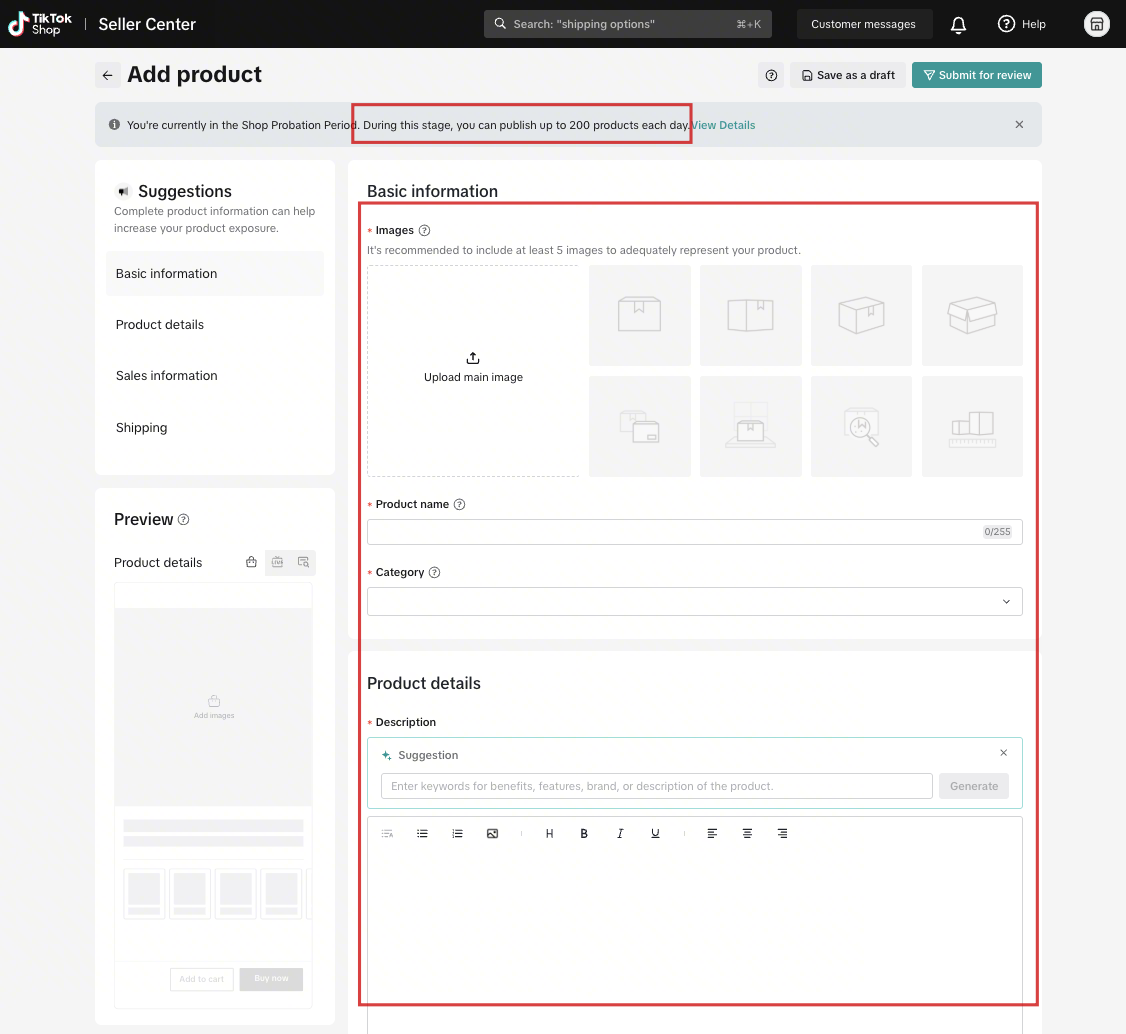Click the Generate button in Suggestion box
This screenshot has height=1034, width=1126.
(x=974, y=786)
